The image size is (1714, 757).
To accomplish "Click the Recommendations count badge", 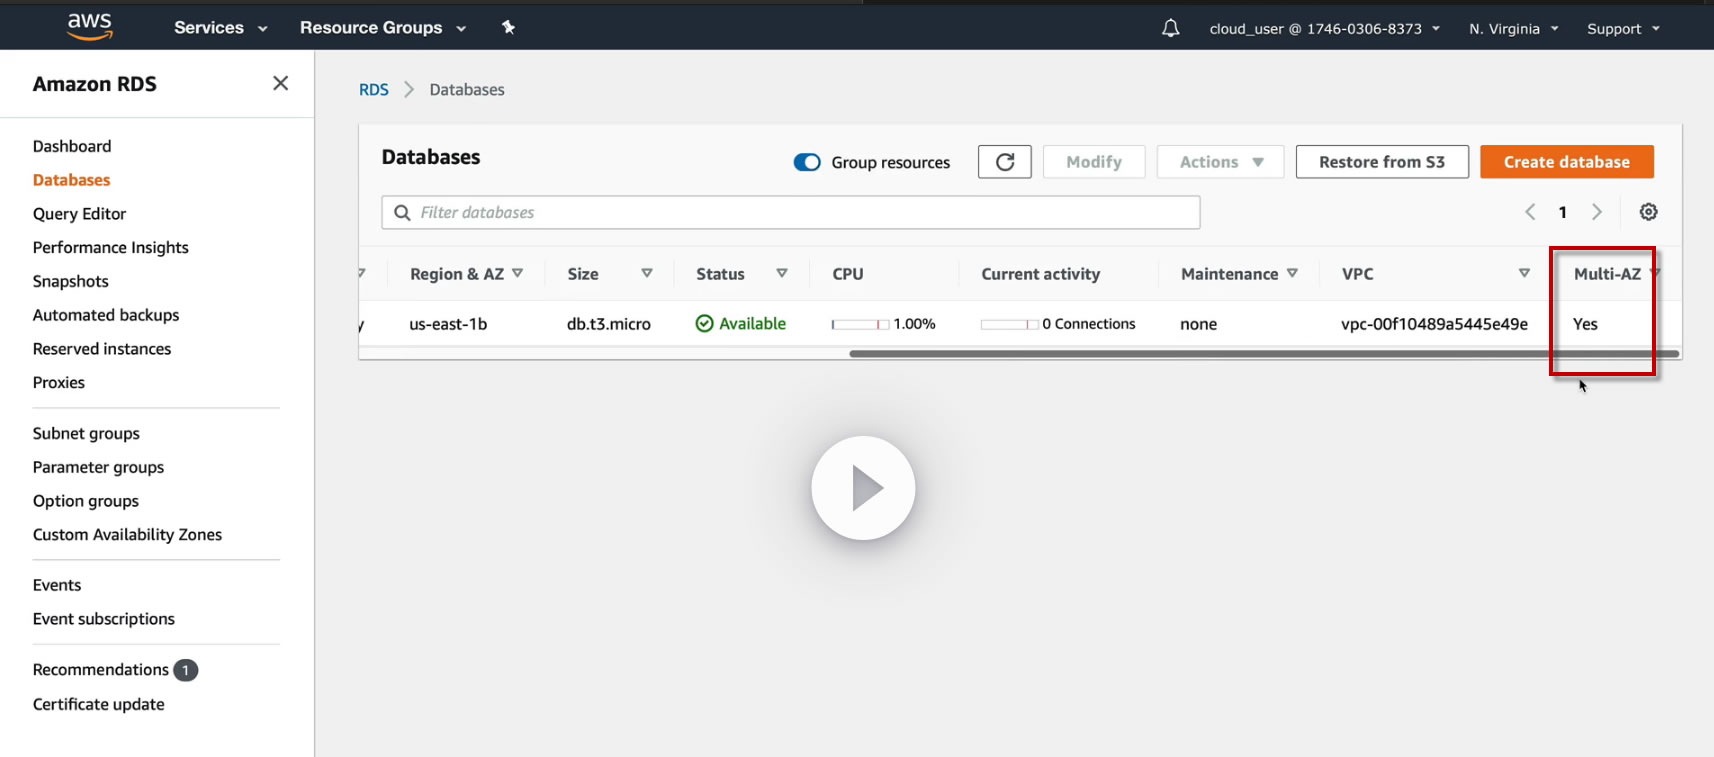I will 186,670.
